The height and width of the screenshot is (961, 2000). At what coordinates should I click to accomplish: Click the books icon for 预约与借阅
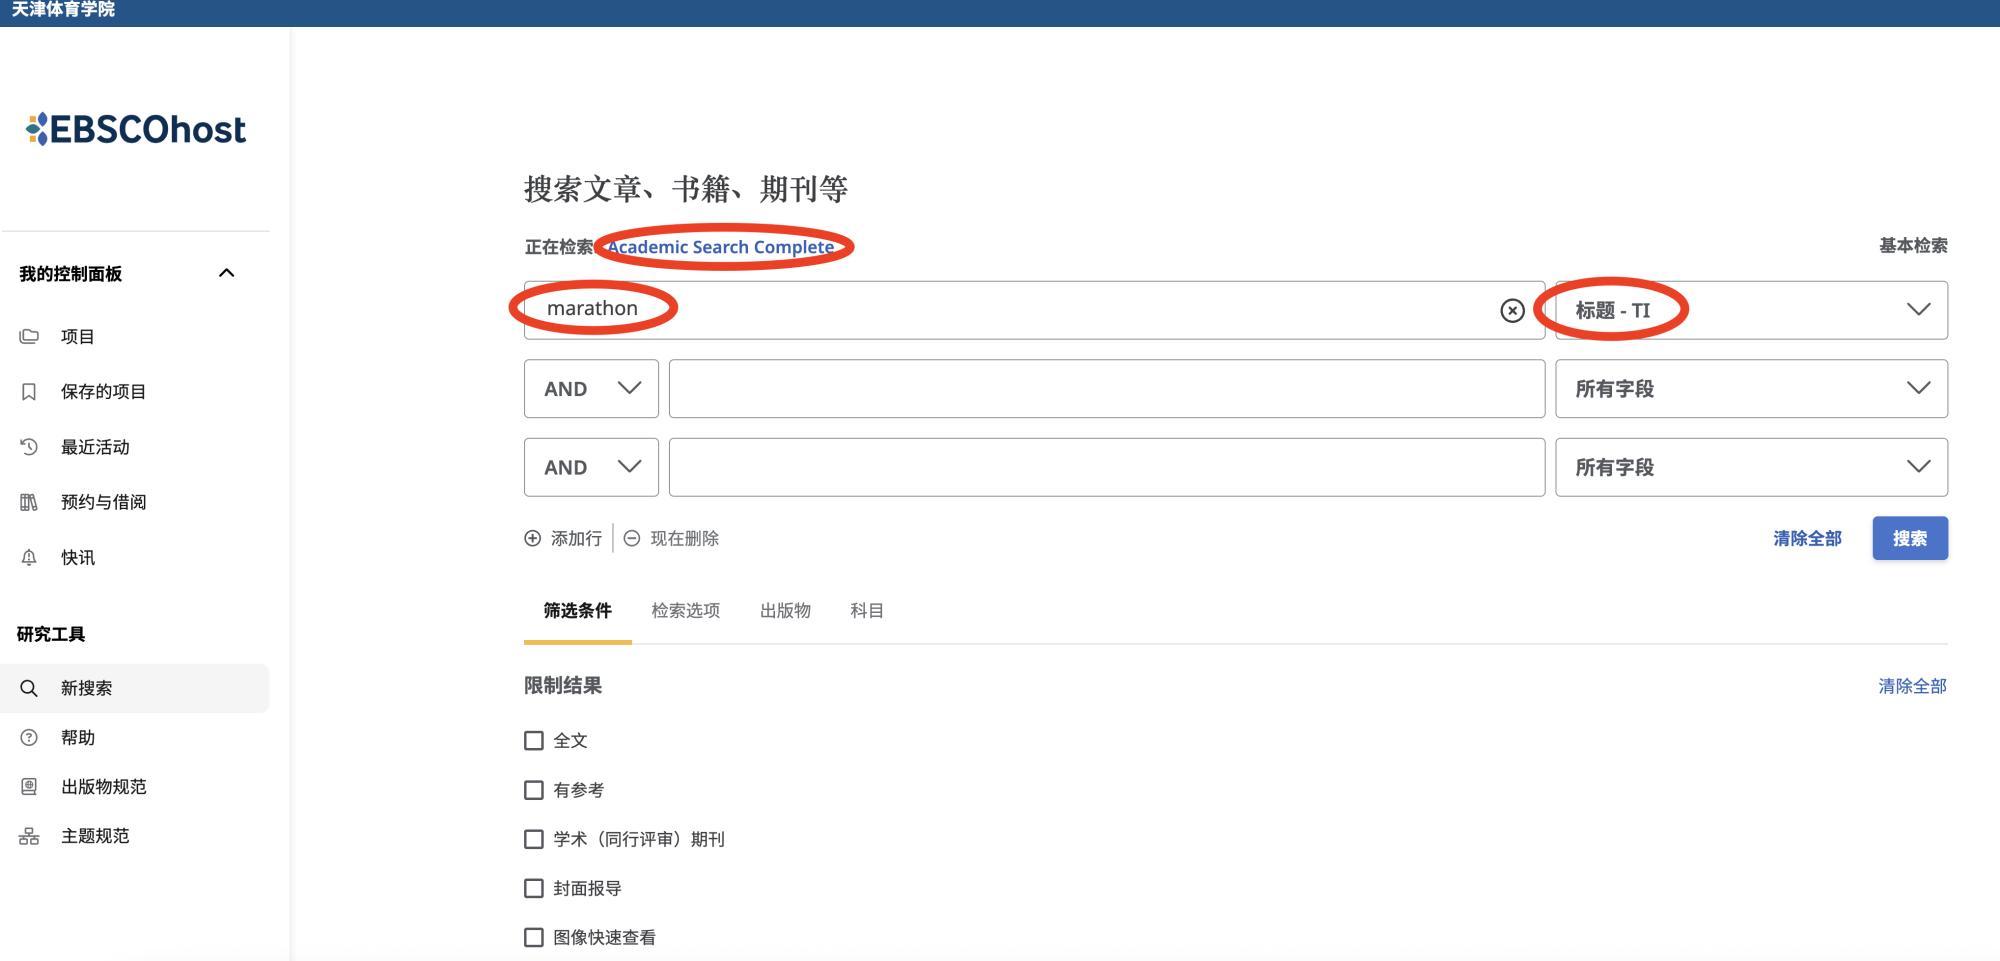point(29,502)
